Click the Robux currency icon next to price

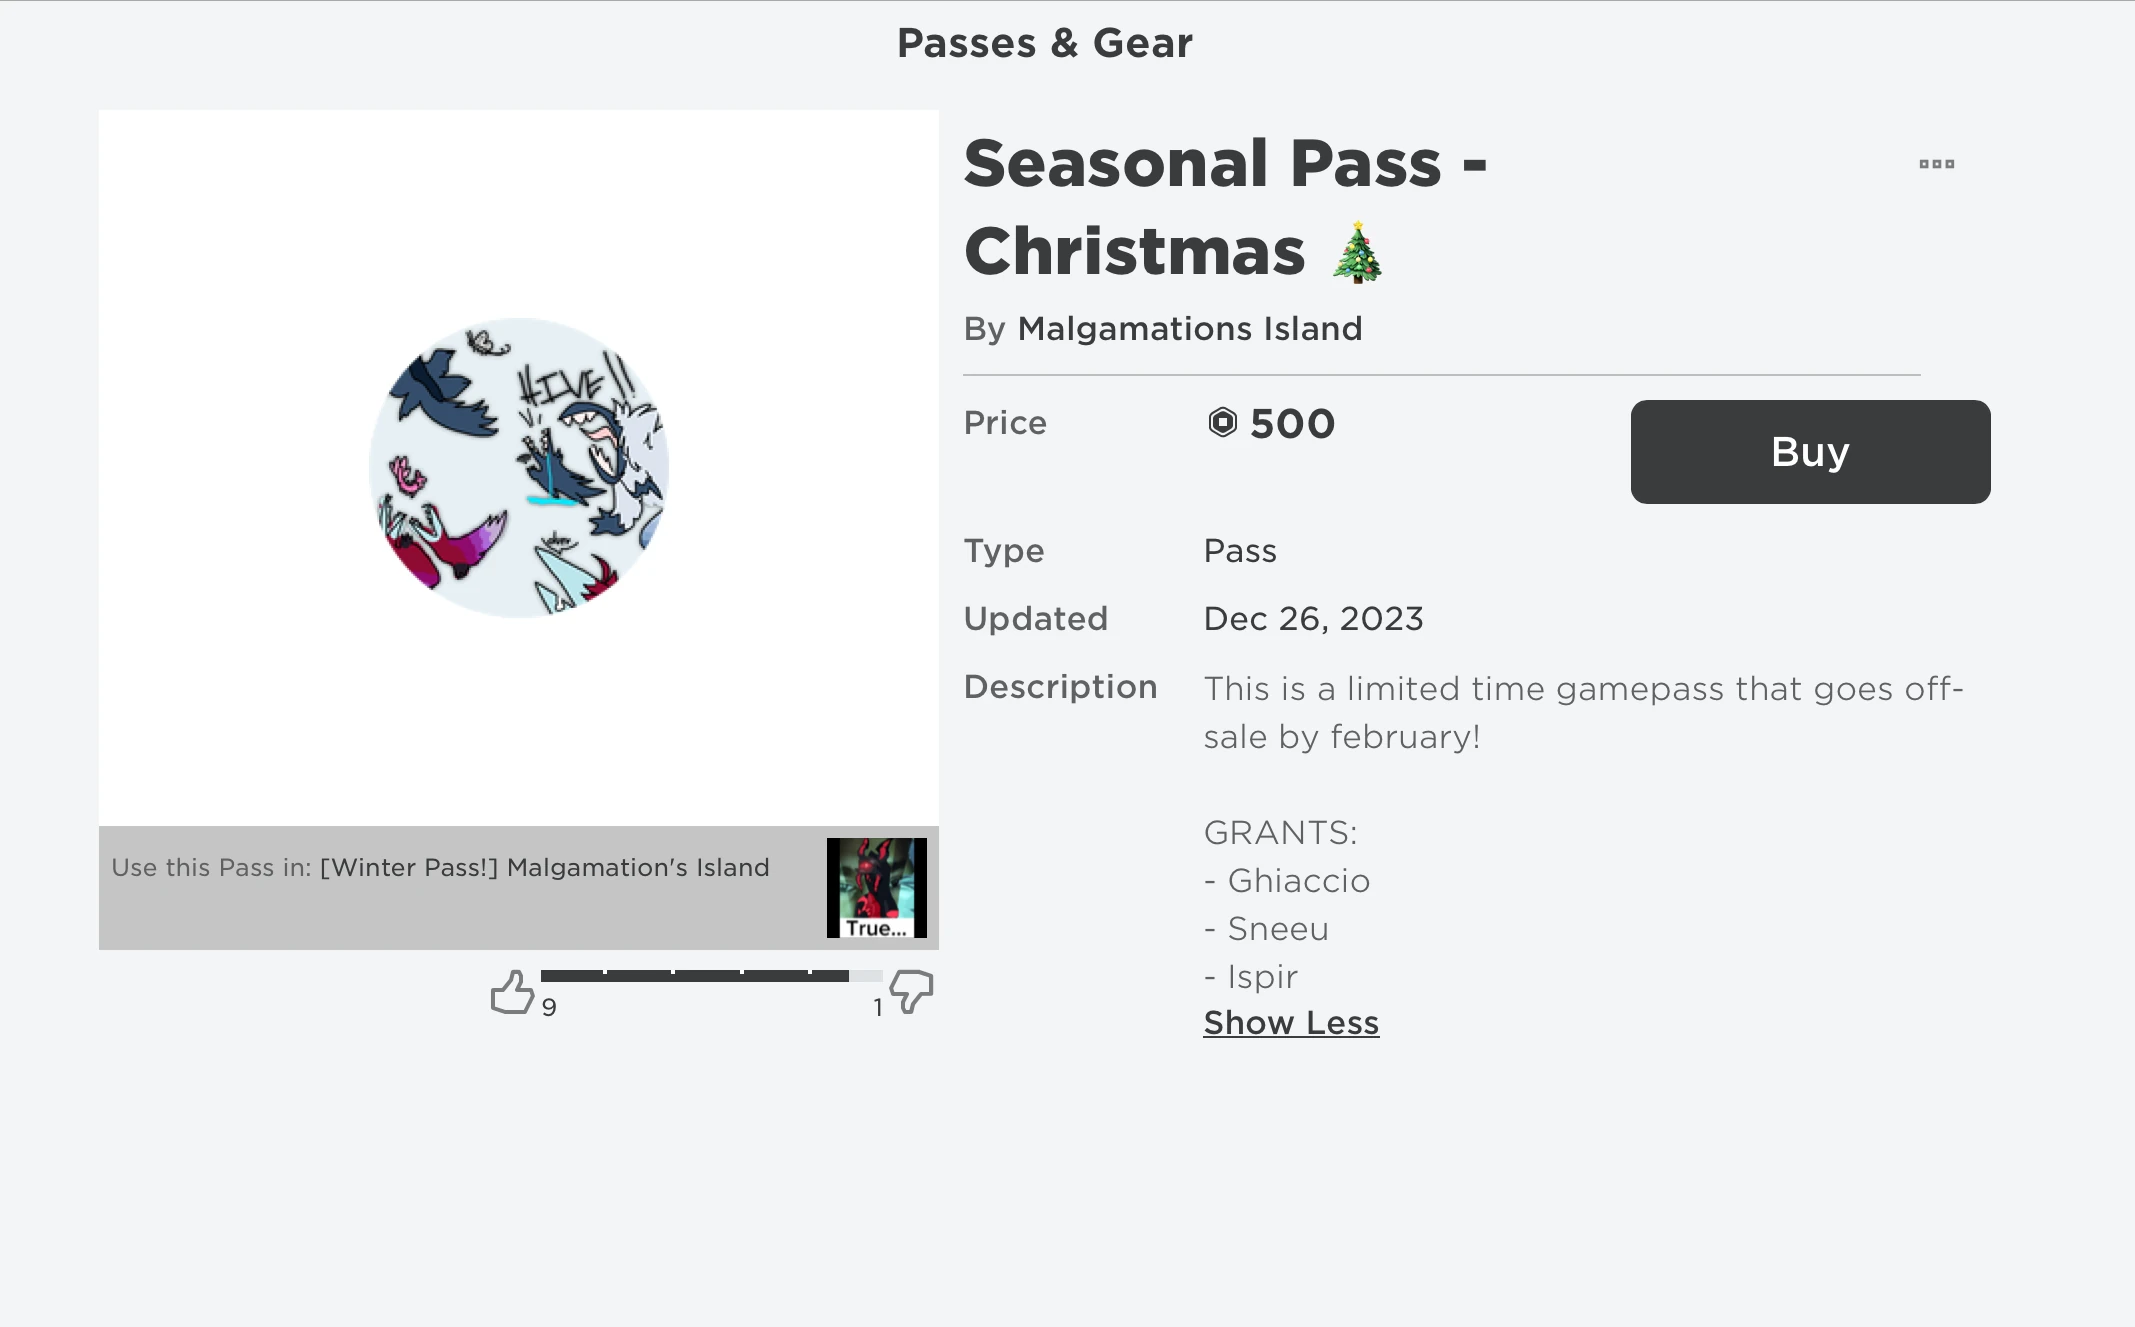pos(1221,424)
